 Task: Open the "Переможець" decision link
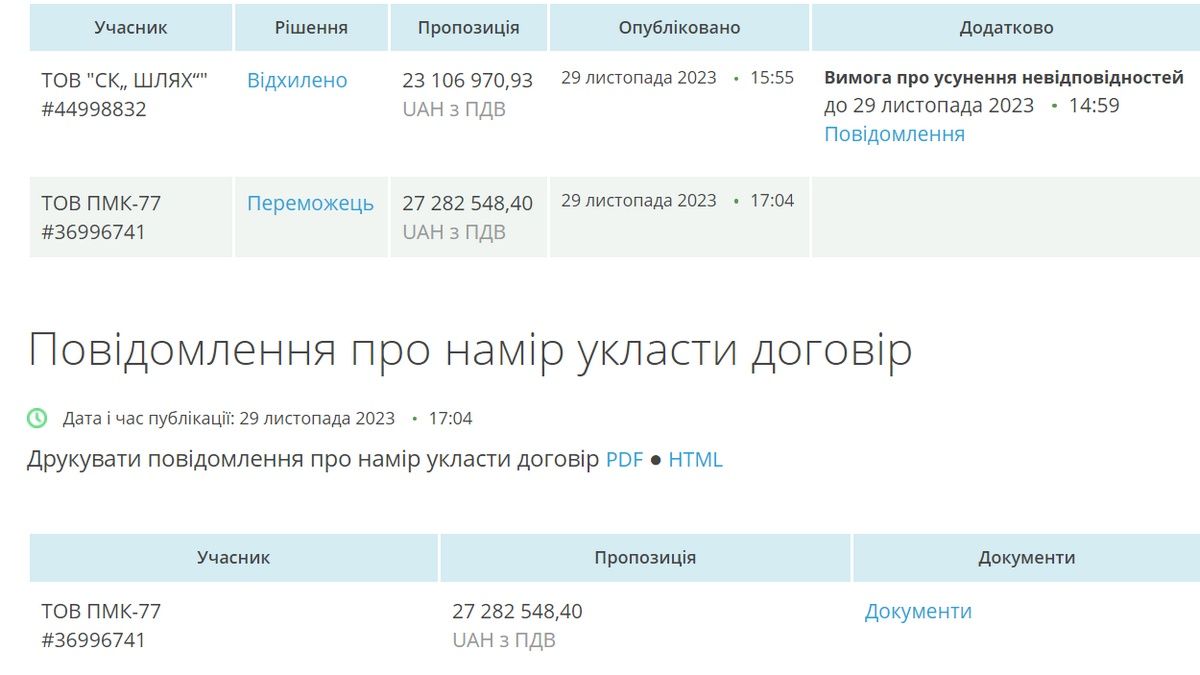pos(310,203)
